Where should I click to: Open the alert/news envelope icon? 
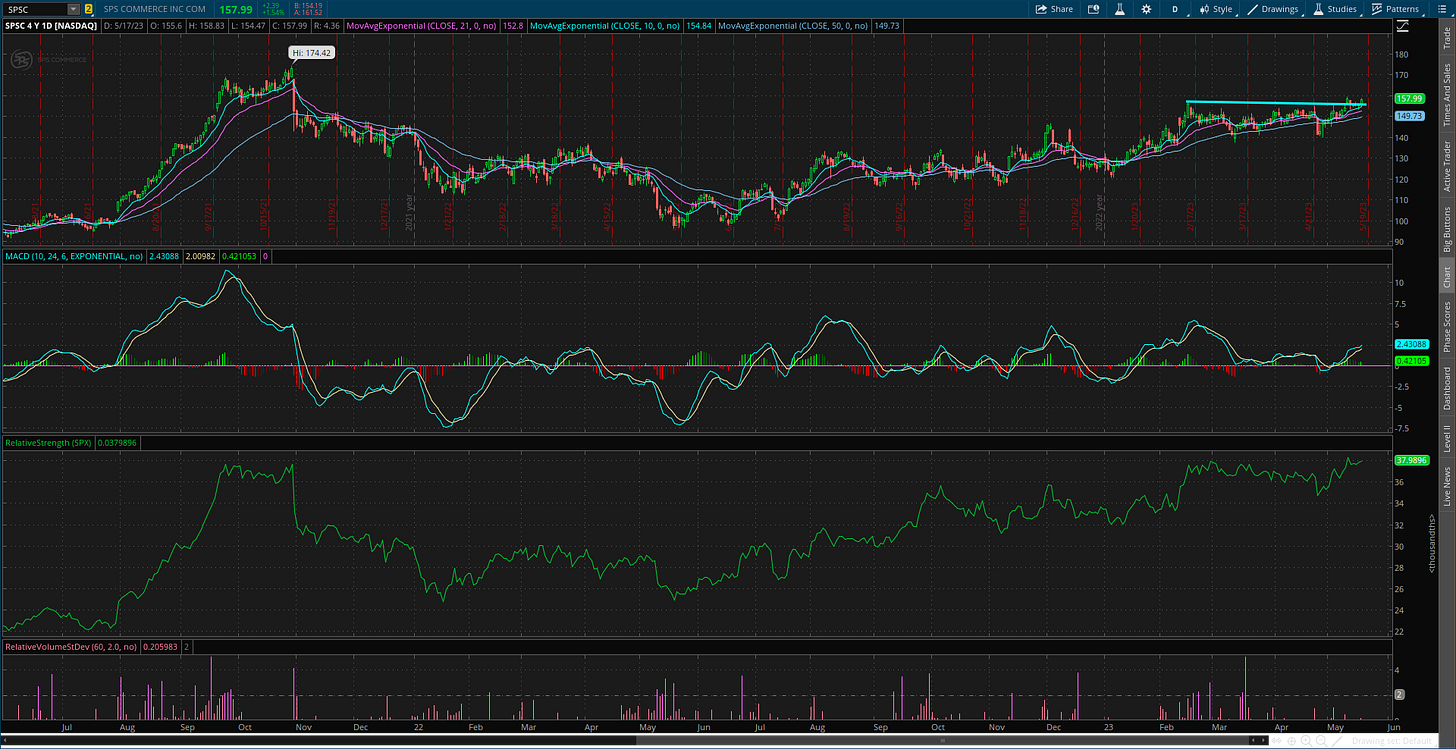[1093, 9]
